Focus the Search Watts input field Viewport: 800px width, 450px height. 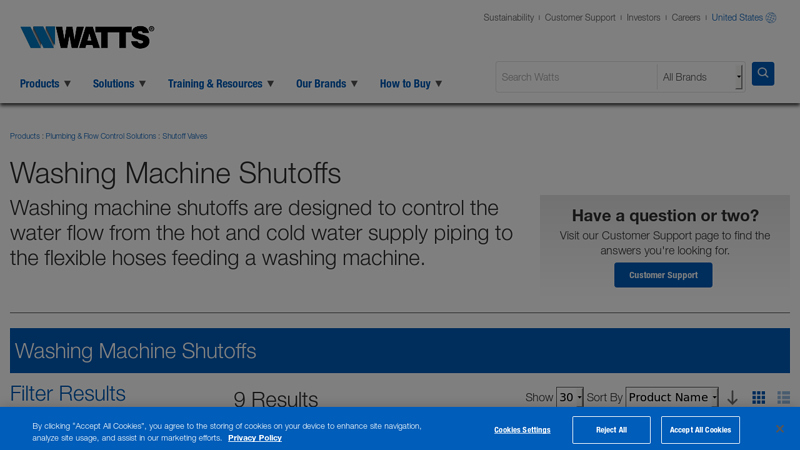coord(576,77)
